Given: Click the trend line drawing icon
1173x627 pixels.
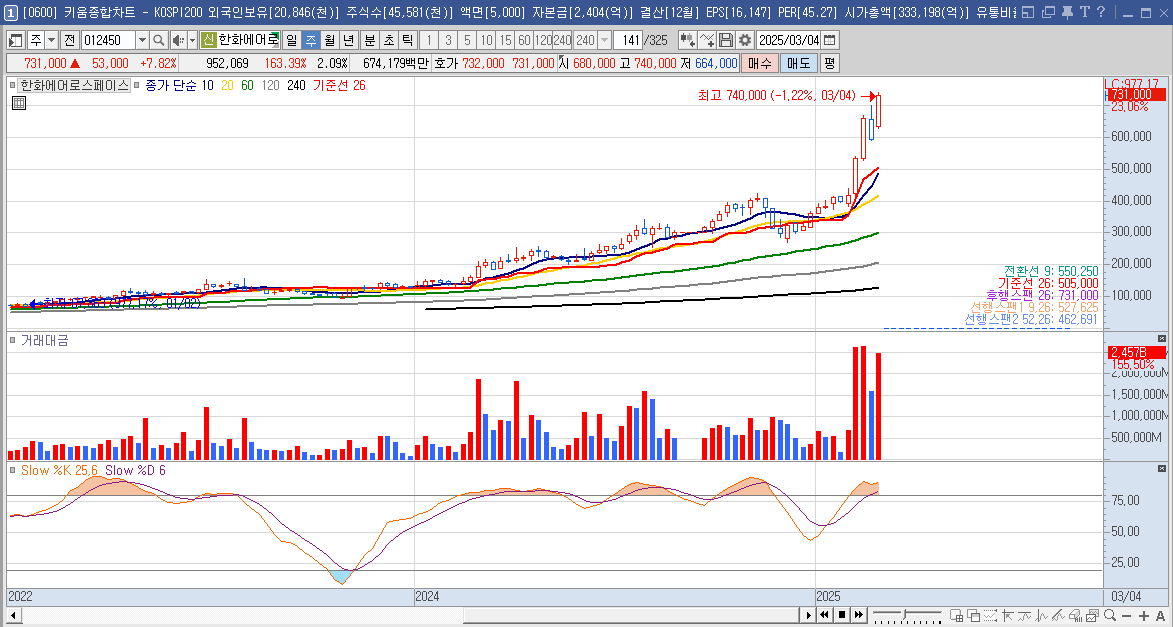Looking at the screenshot, I should (x=1058, y=615).
